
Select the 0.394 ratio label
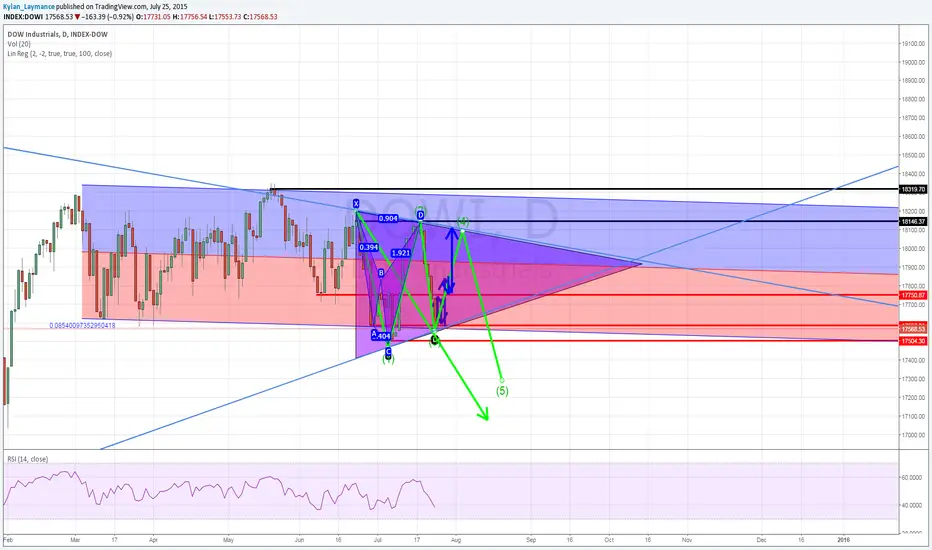coord(369,247)
